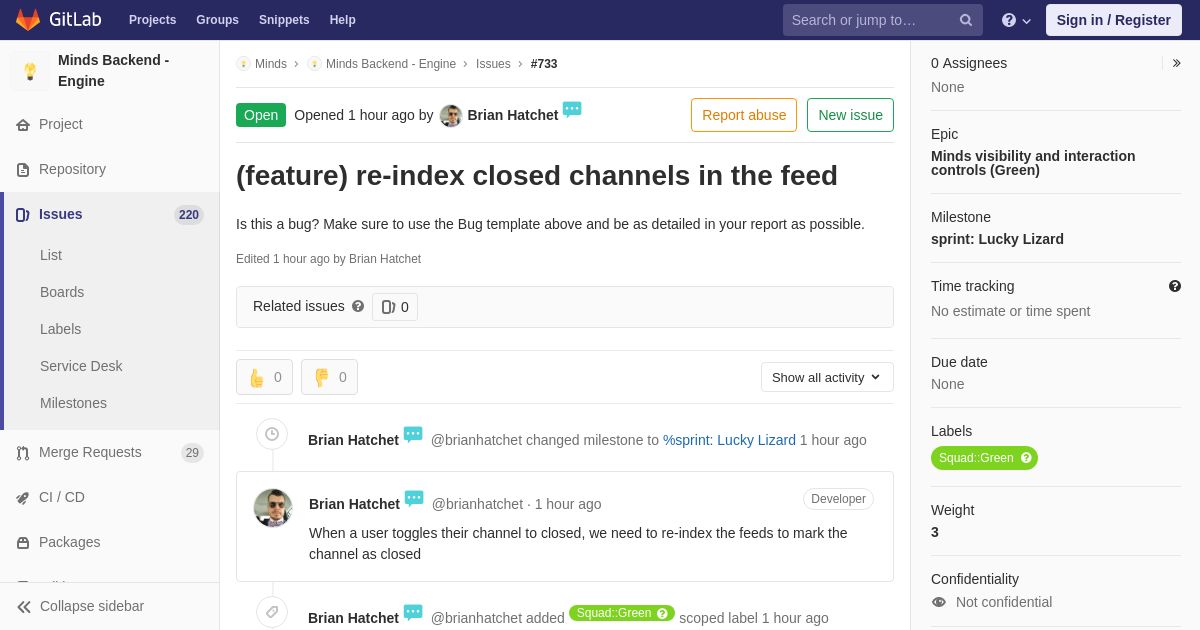Click the milestone change clock icon
This screenshot has width=1200, height=630.
point(272,434)
